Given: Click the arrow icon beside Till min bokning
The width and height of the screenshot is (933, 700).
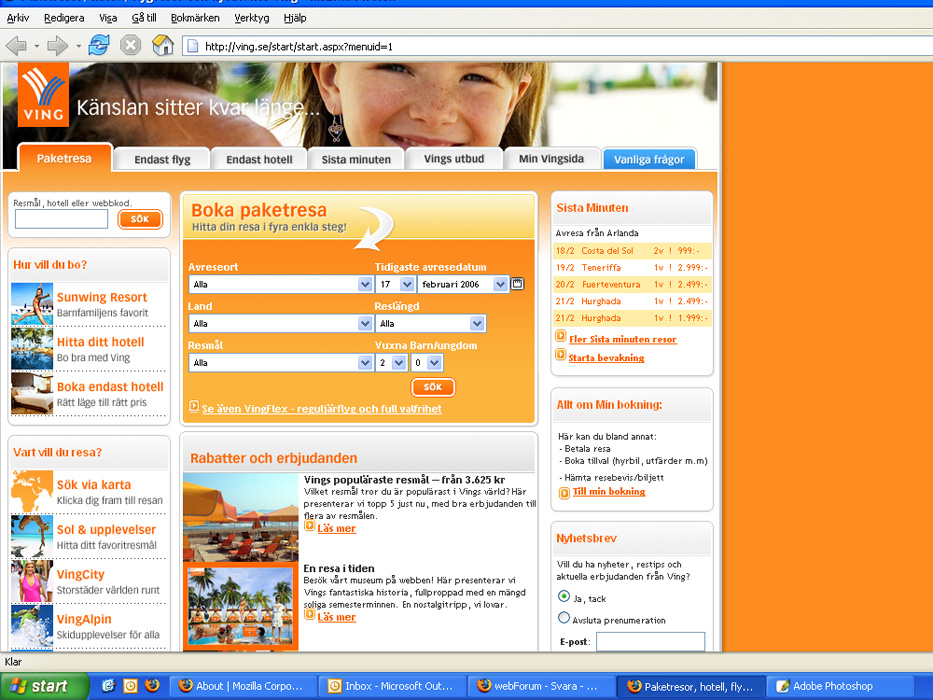Looking at the screenshot, I should [564, 493].
